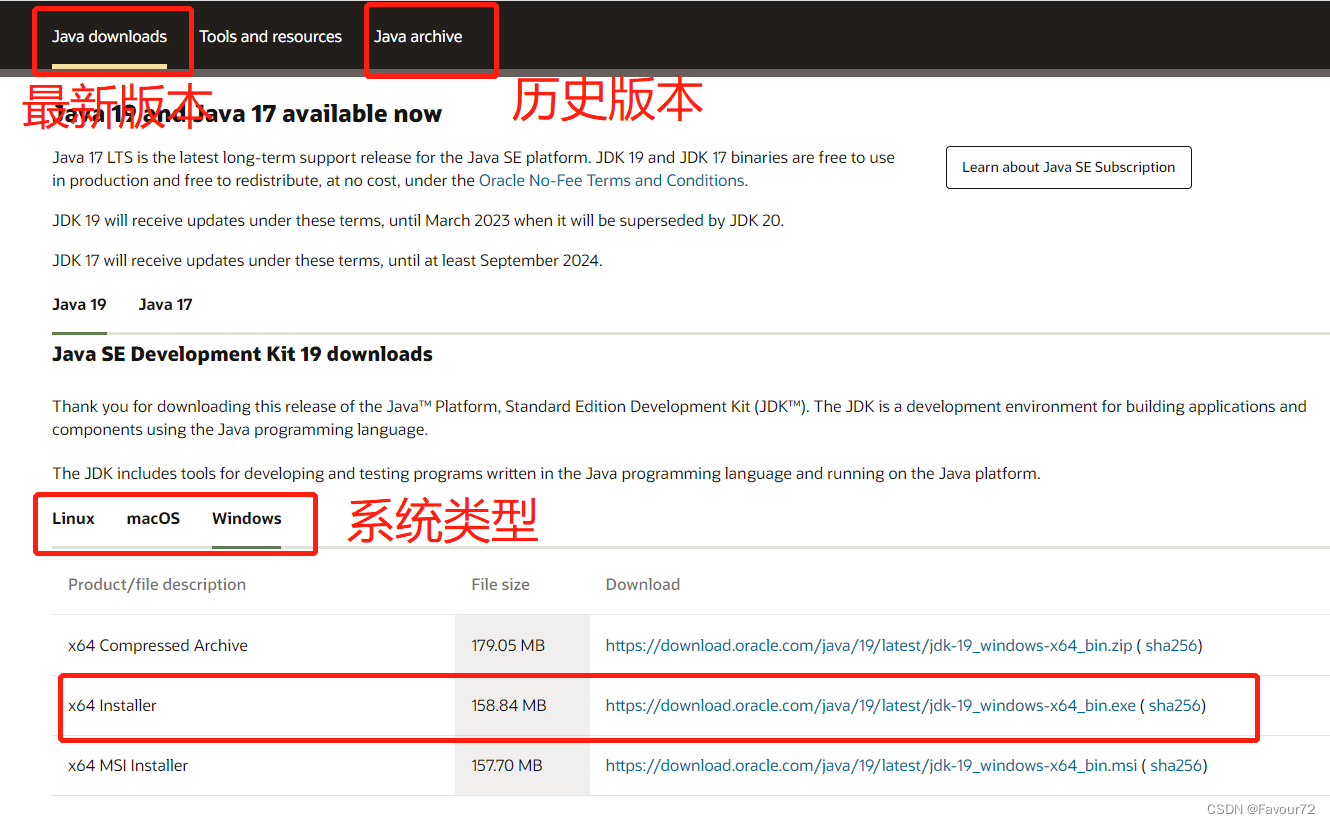1330x824 pixels.
Task: Click the File size column header
Action: (x=500, y=584)
